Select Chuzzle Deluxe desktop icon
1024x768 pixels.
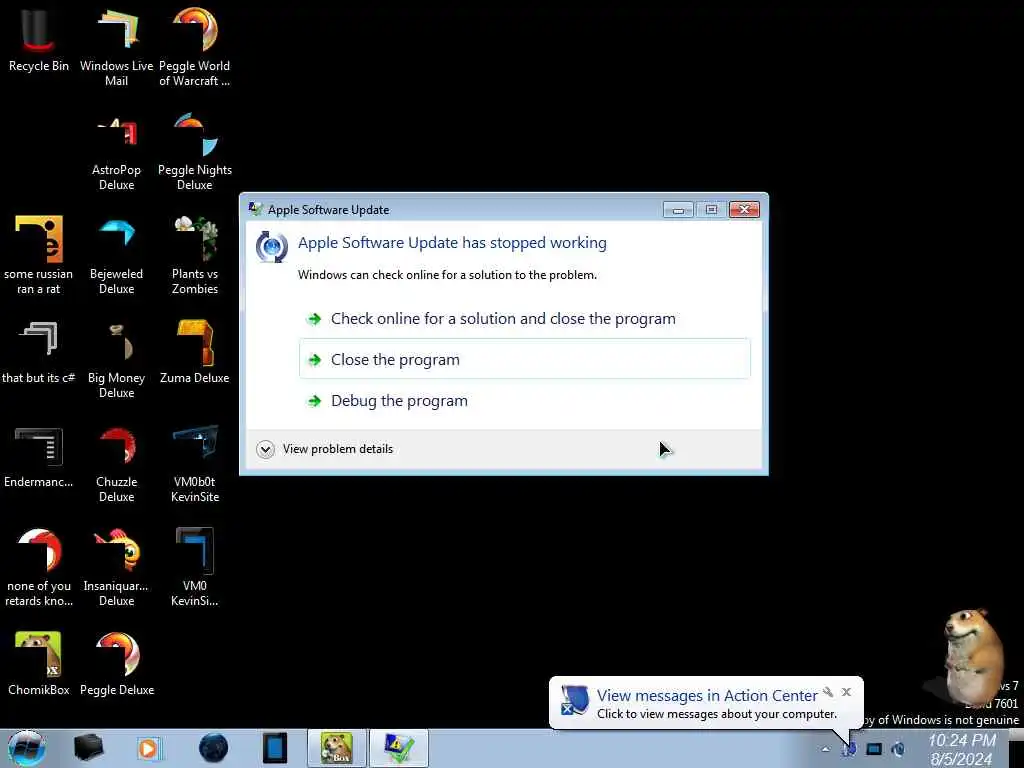(116, 465)
